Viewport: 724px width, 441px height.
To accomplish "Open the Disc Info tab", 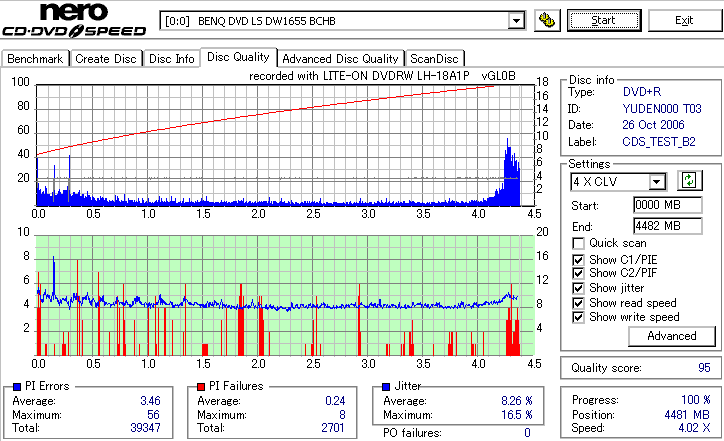I will (x=171, y=59).
